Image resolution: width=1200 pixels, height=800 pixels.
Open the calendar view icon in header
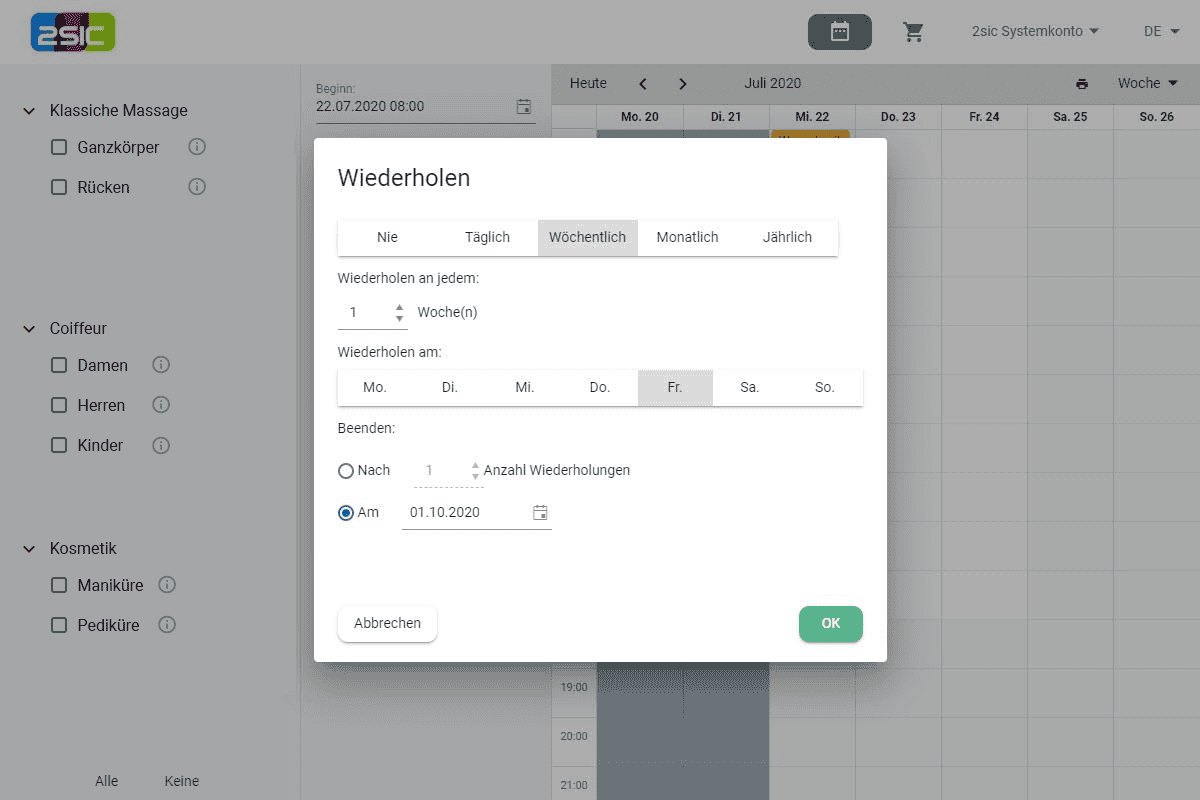[x=839, y=32]
